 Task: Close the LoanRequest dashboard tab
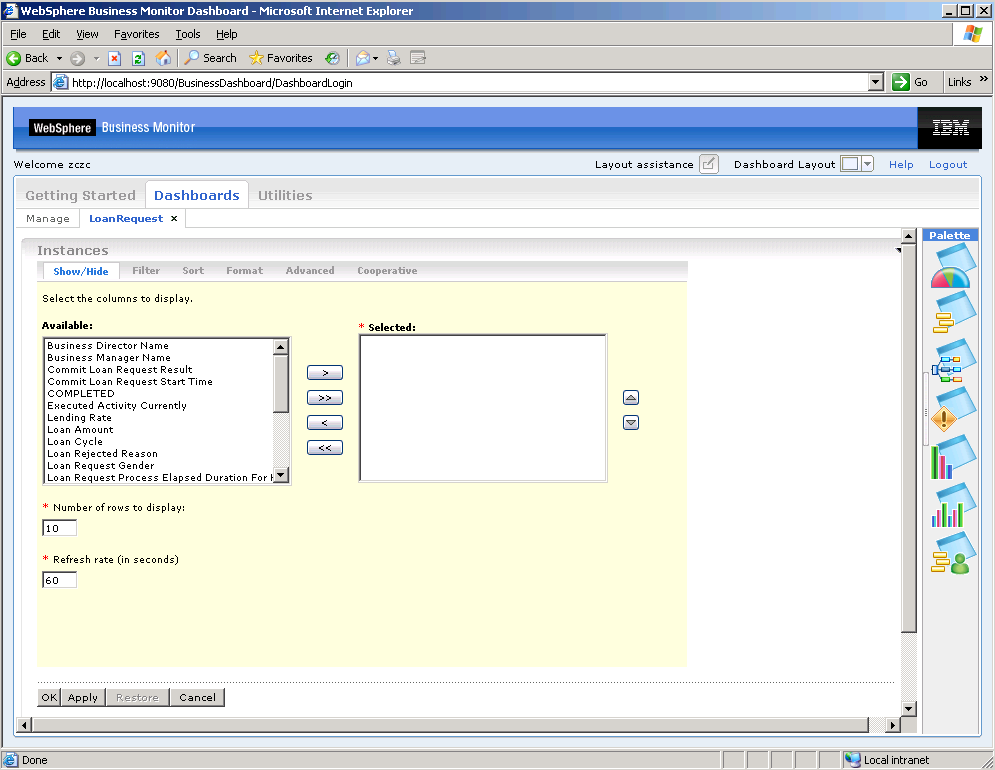click(x=174, y=218)
